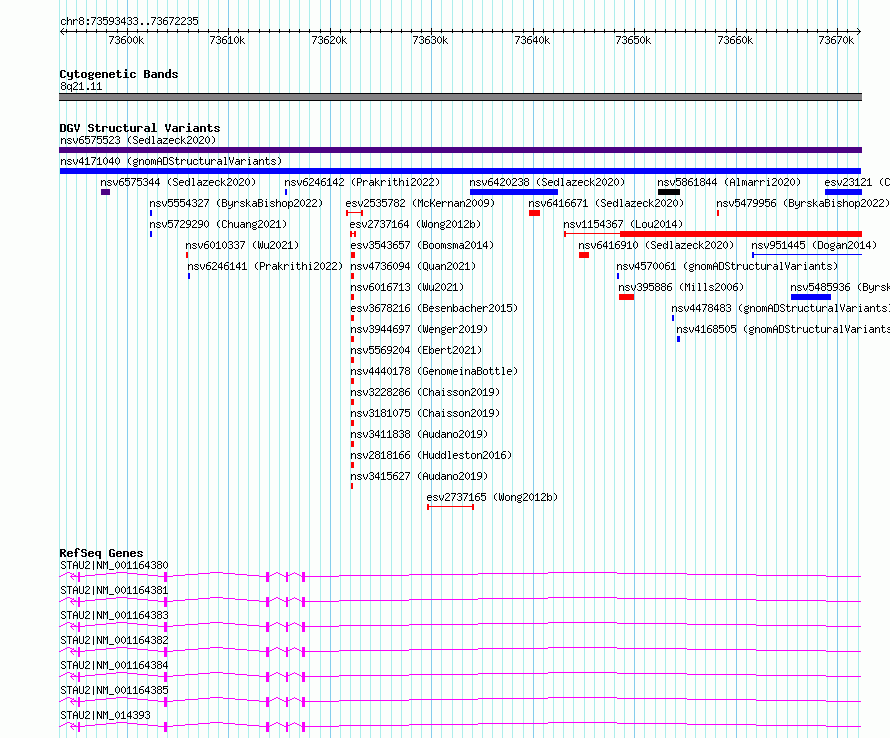Click the red nsv395886 (Mills2006) bar
The height and width of the screenshot is (738, 890).
626,297
